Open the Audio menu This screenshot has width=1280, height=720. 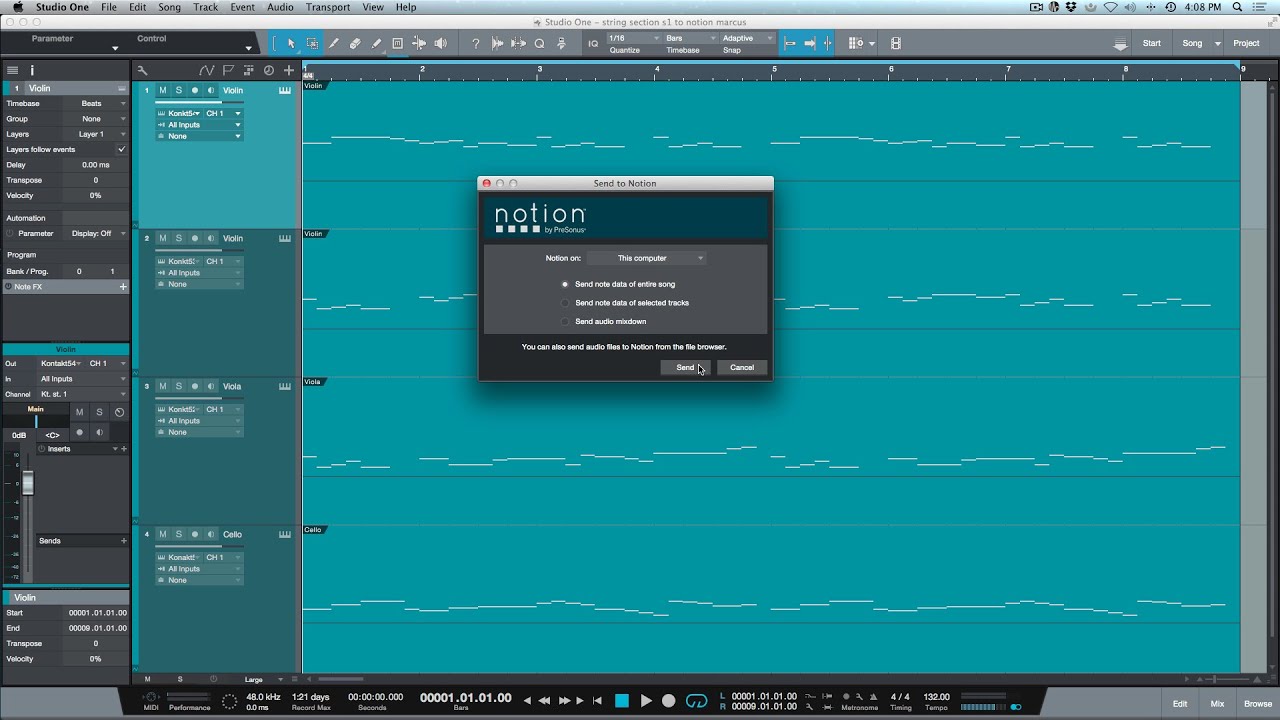(280, 7)
